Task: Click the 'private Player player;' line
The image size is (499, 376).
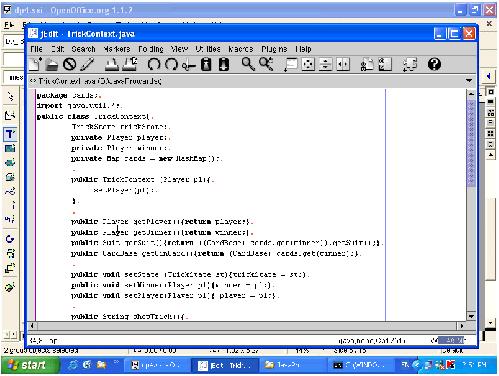Action: 120,137
